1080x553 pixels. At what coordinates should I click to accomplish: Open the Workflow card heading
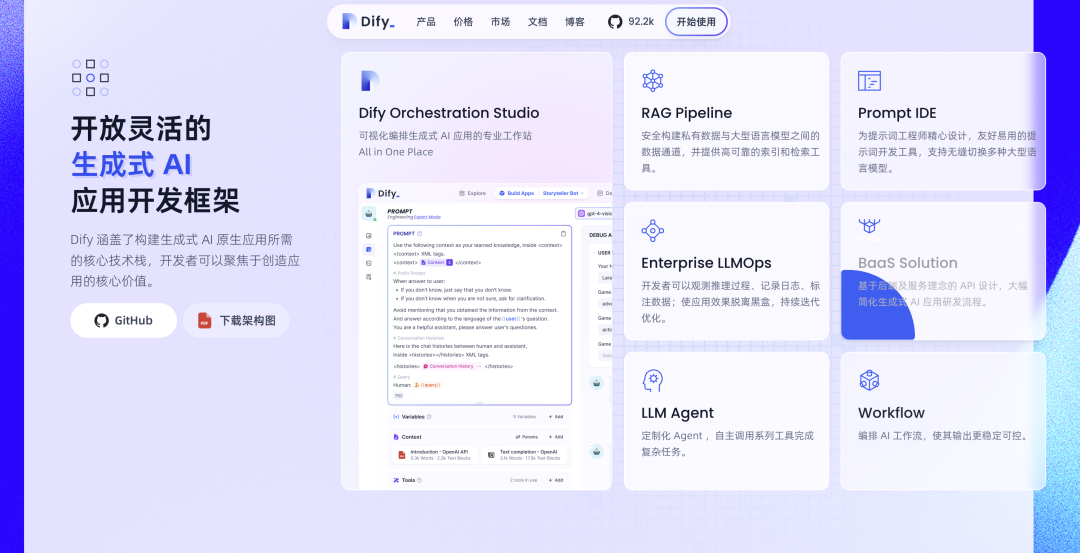tap(891, 413)
